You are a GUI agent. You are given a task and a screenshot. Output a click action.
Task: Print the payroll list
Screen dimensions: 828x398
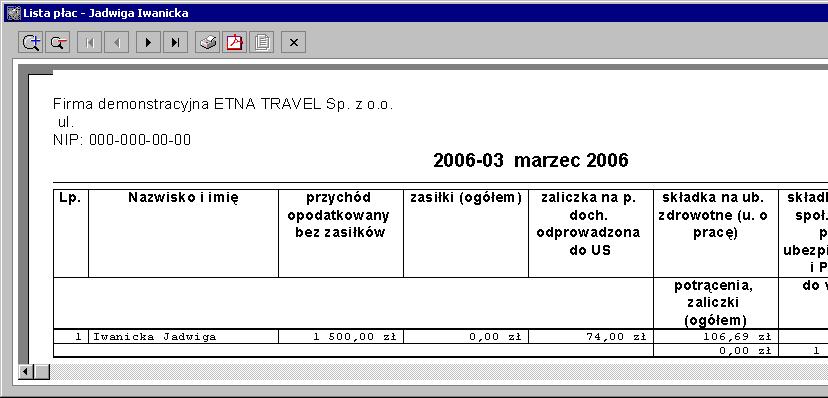pos(208,43)
